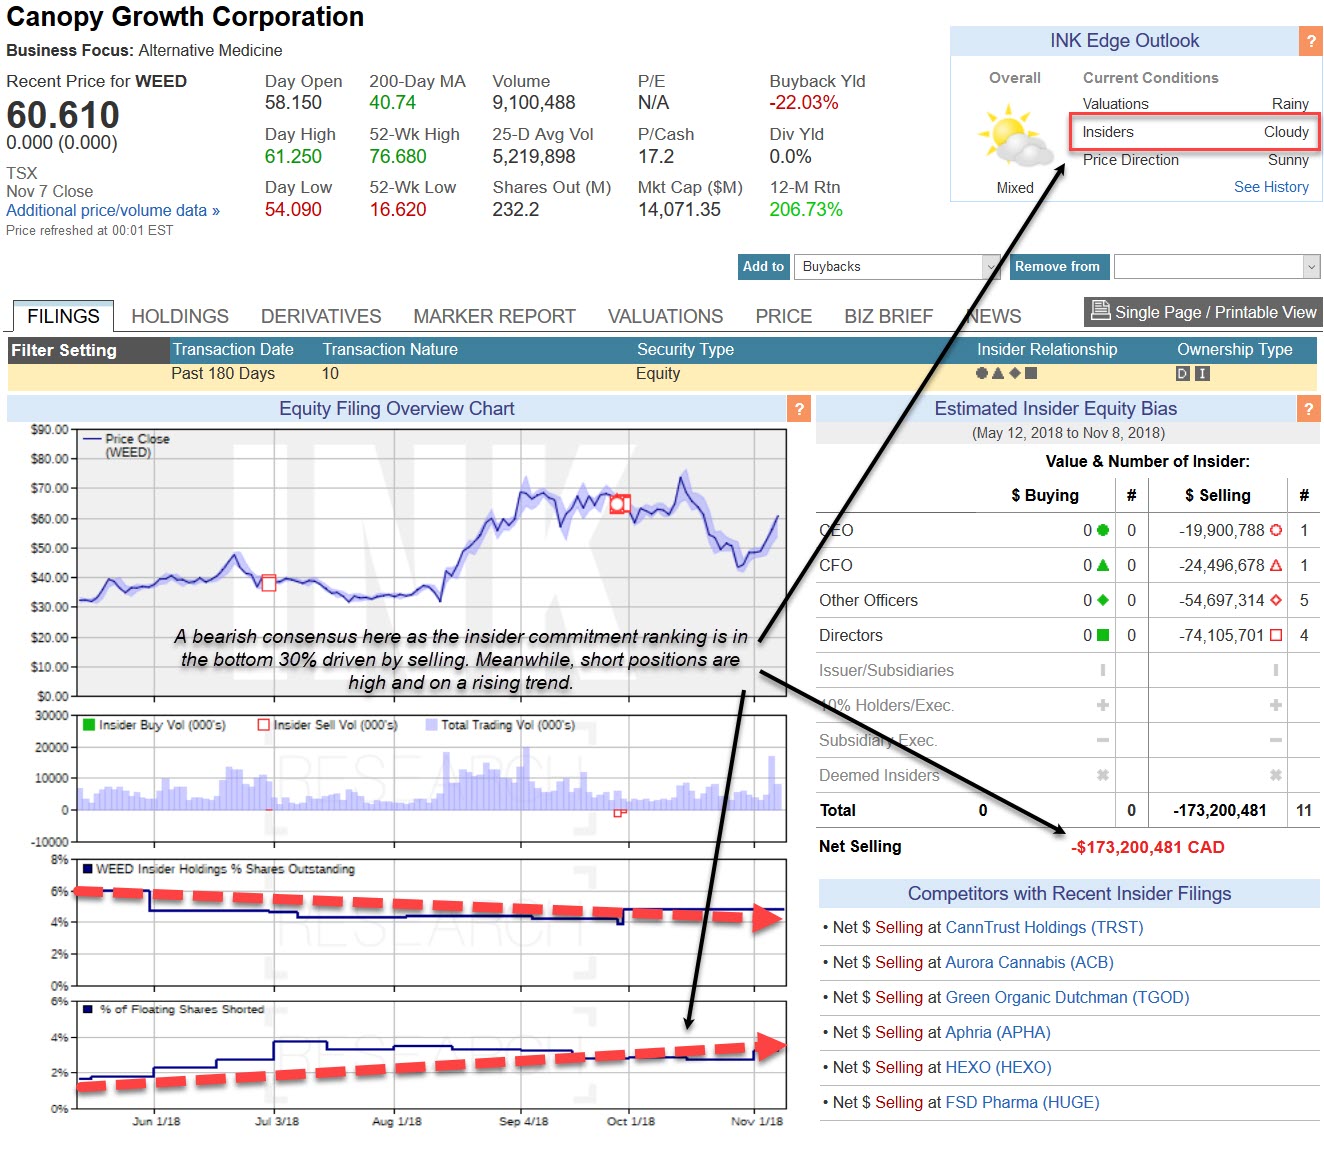The image size is (1324, 1162).
Task: Click the I ownership type icon
Action: tap(1203, 373)
